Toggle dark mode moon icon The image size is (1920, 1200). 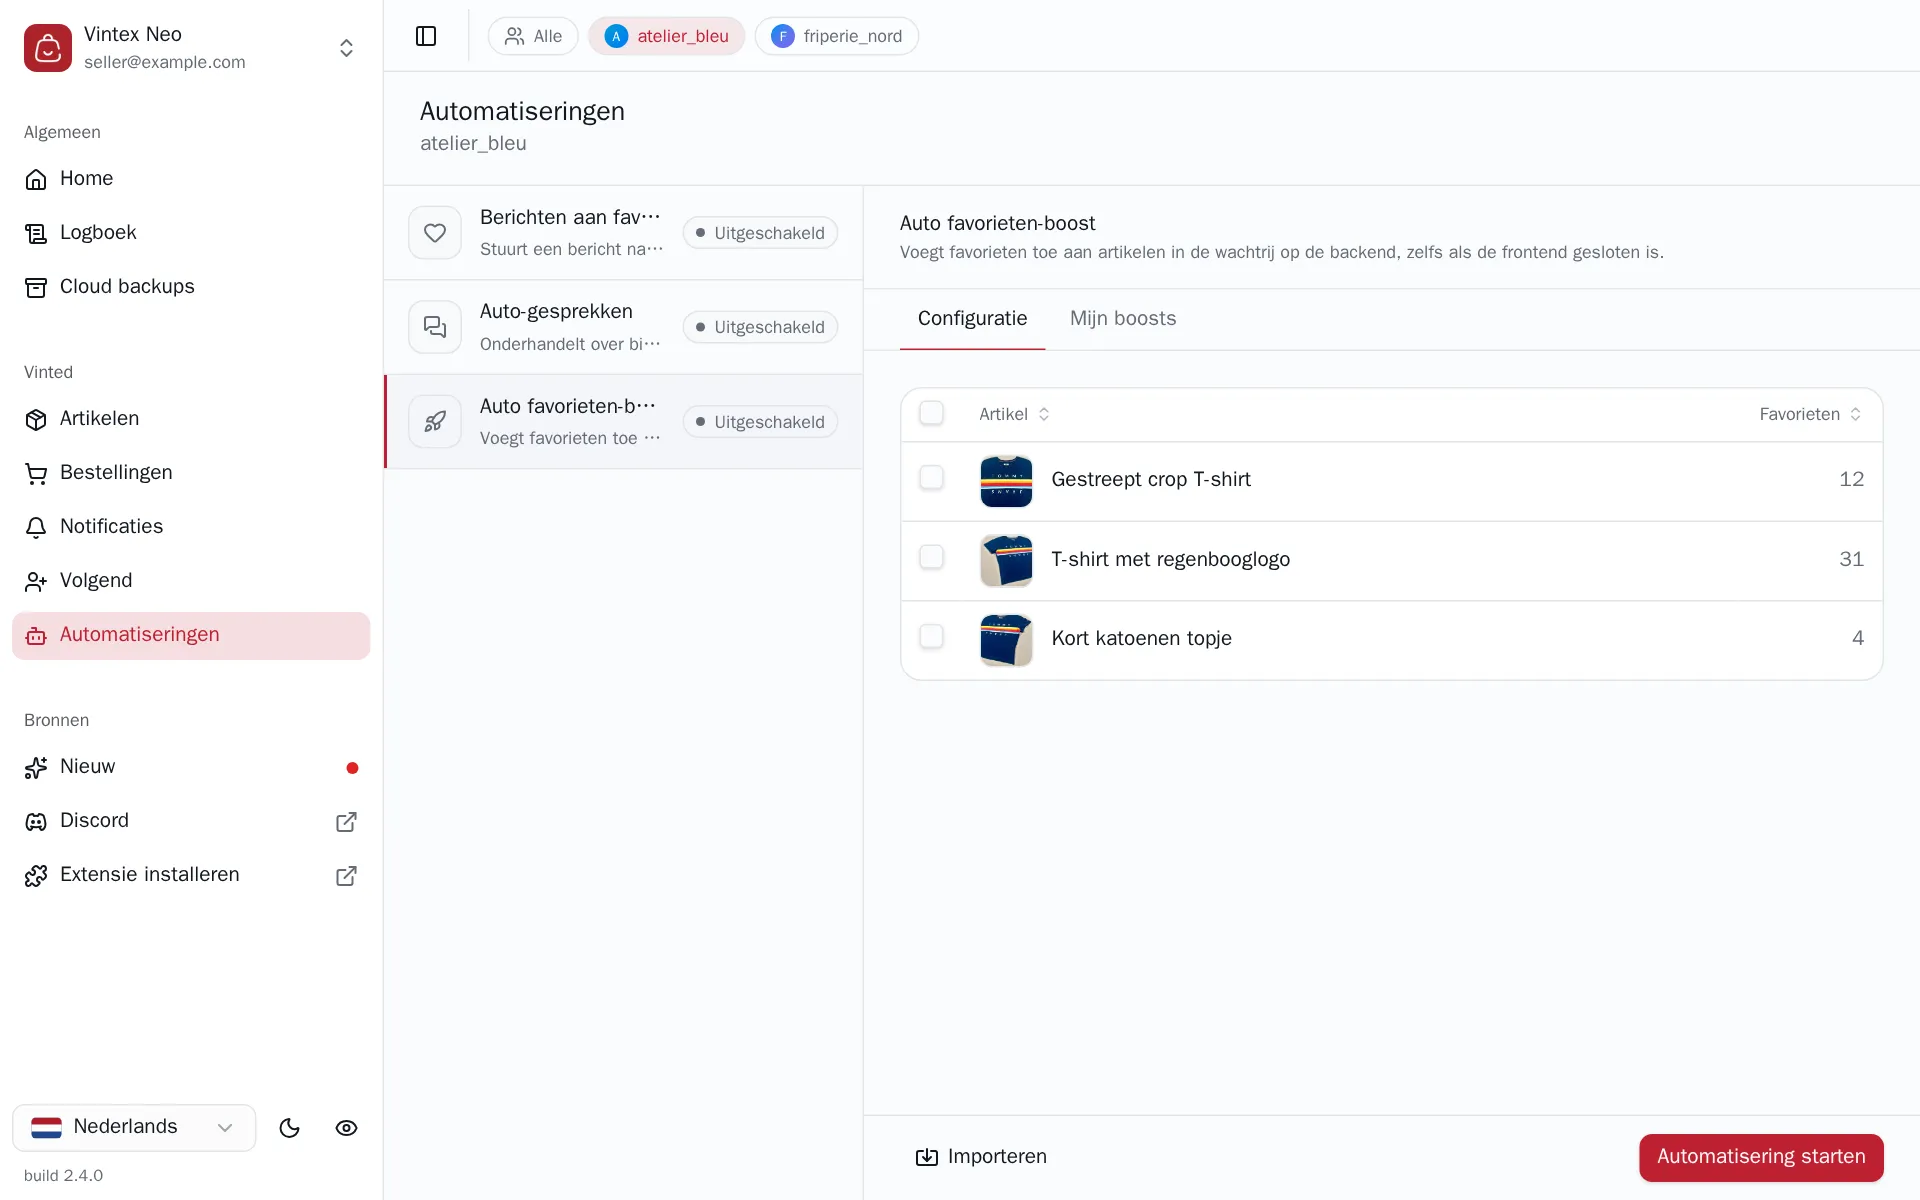[289, 1128]
